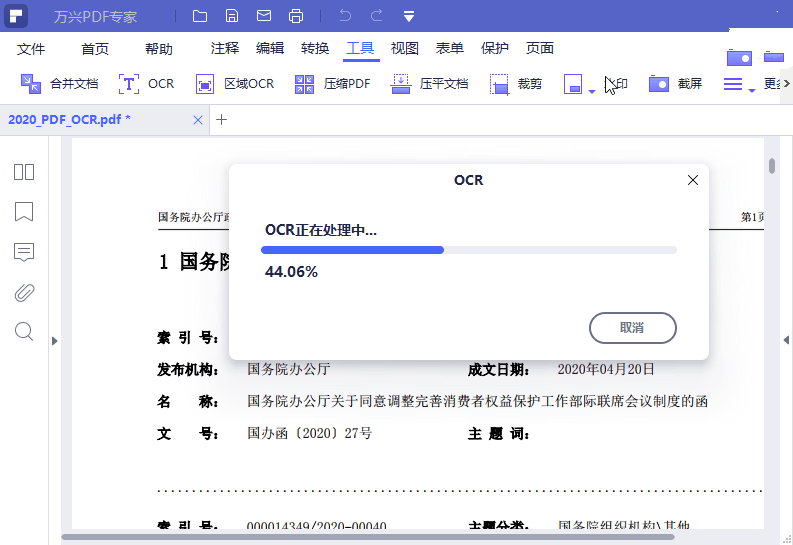The width and height of the screenshot is (793, 545).
Task: Expand the quick access toolbar dropdown
Action: 409,16
